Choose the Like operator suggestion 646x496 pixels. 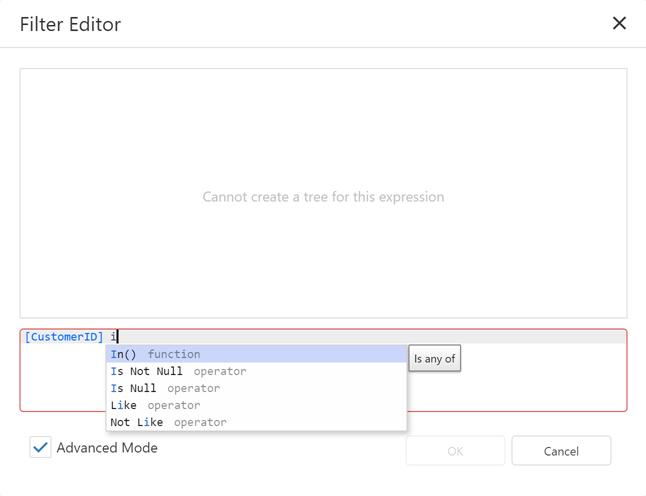pyautogui.click(x=256, y=405)
